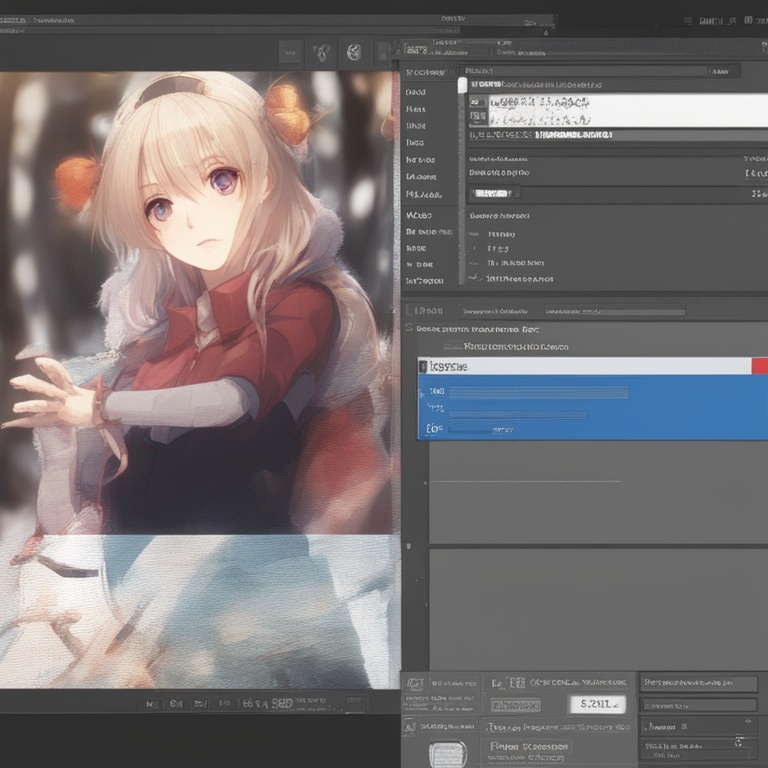
Task: Click the swirl-shaped tool icon above the canvas
Action: pyautogui.click(x=354, y=52)
